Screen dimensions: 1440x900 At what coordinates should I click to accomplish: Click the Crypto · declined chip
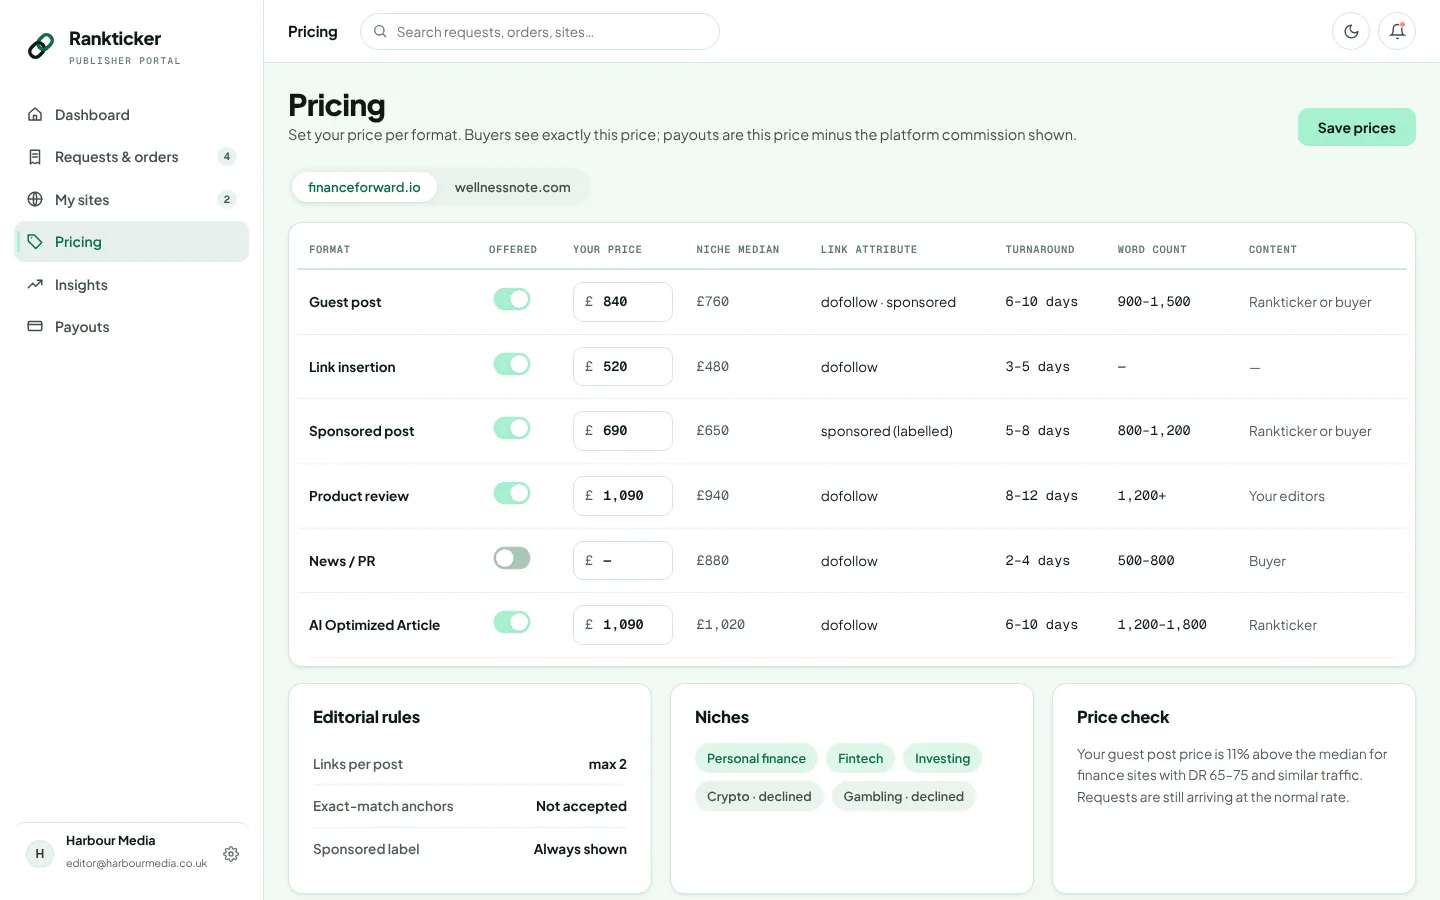coord(759,796)
